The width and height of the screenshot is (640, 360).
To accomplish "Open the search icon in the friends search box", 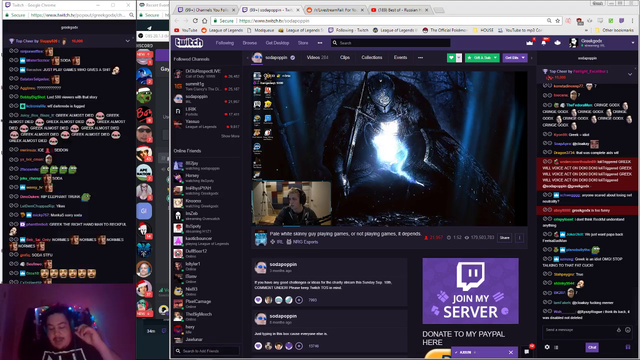I will click(178, 351).
